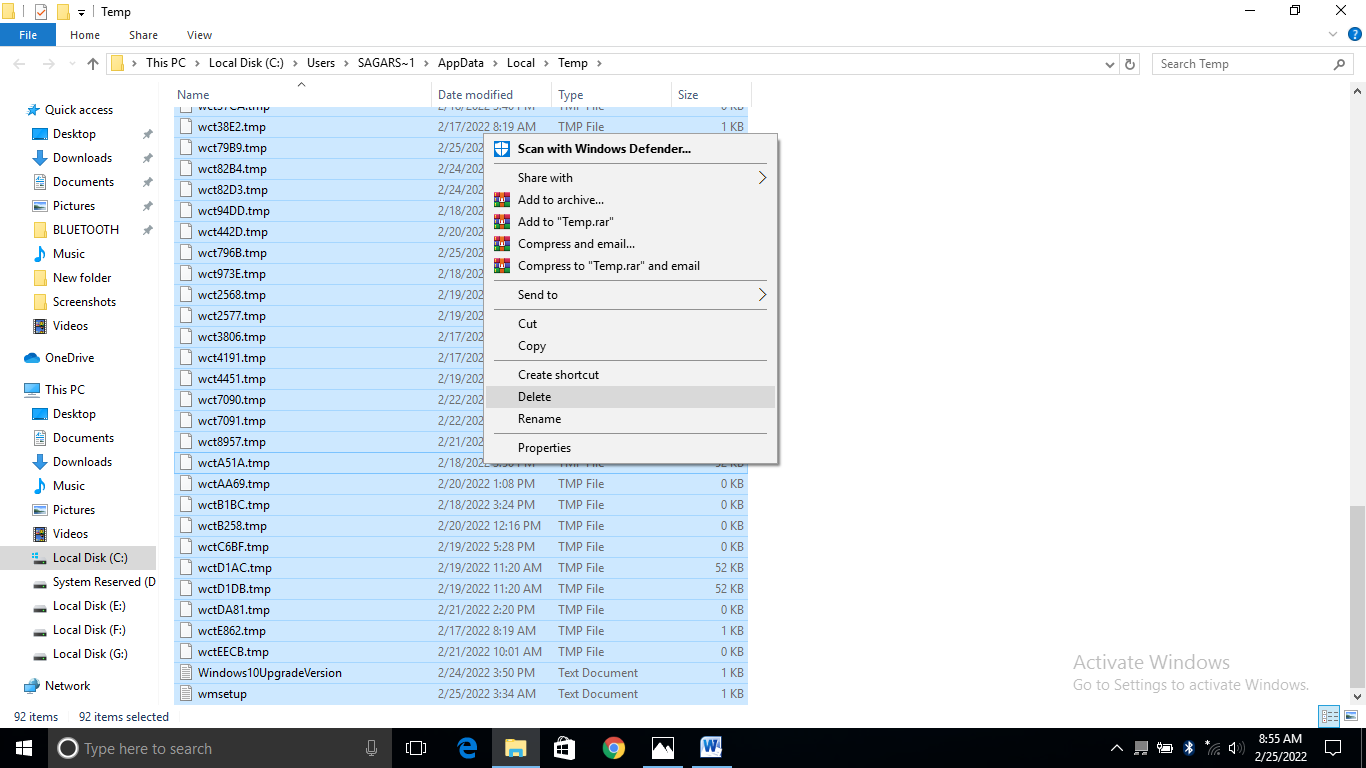Expand the Share with submenu arrow
The height and width of the screenshot is (768, 1366).
click(x=761, y=178)
